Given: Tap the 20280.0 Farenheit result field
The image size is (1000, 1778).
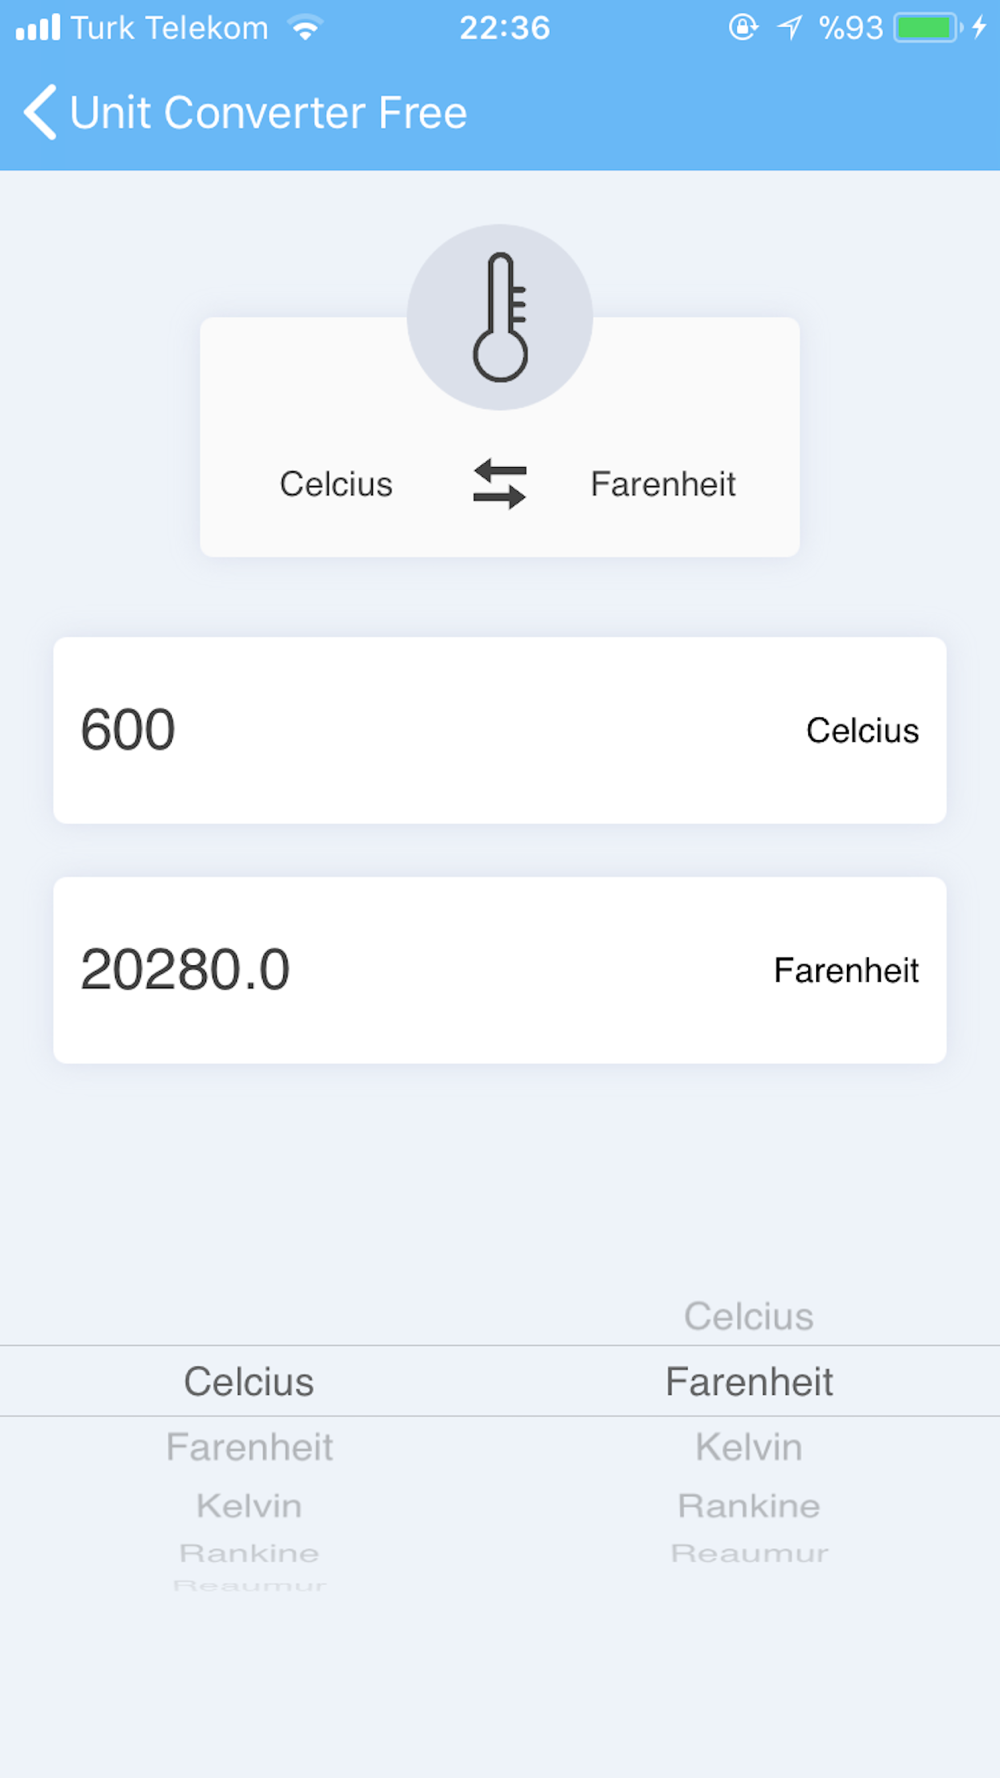Looking at the screenshot, I should [x=500, y=970].
